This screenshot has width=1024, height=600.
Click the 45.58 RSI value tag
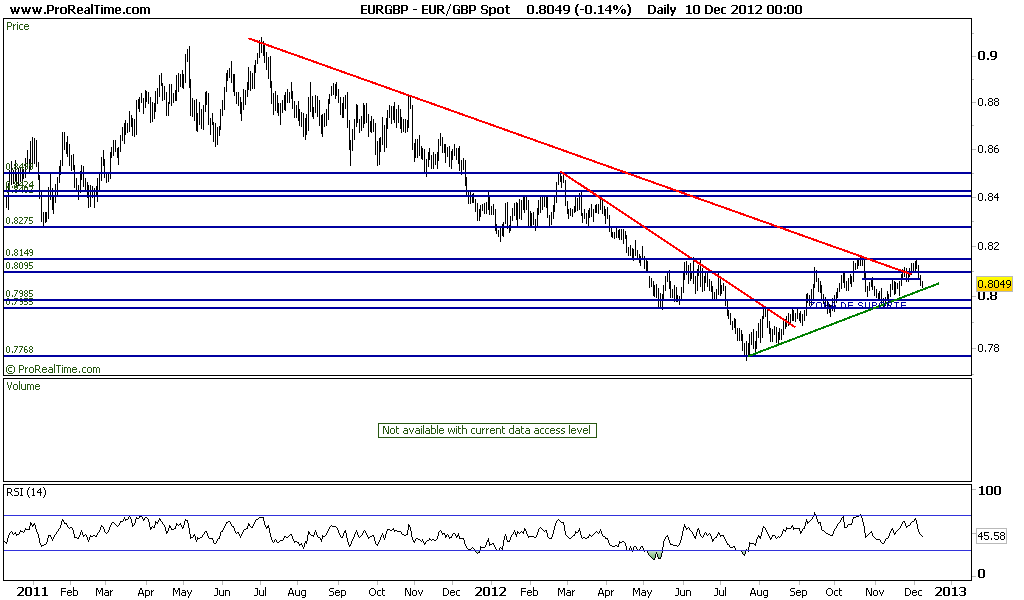click(991, 536)
